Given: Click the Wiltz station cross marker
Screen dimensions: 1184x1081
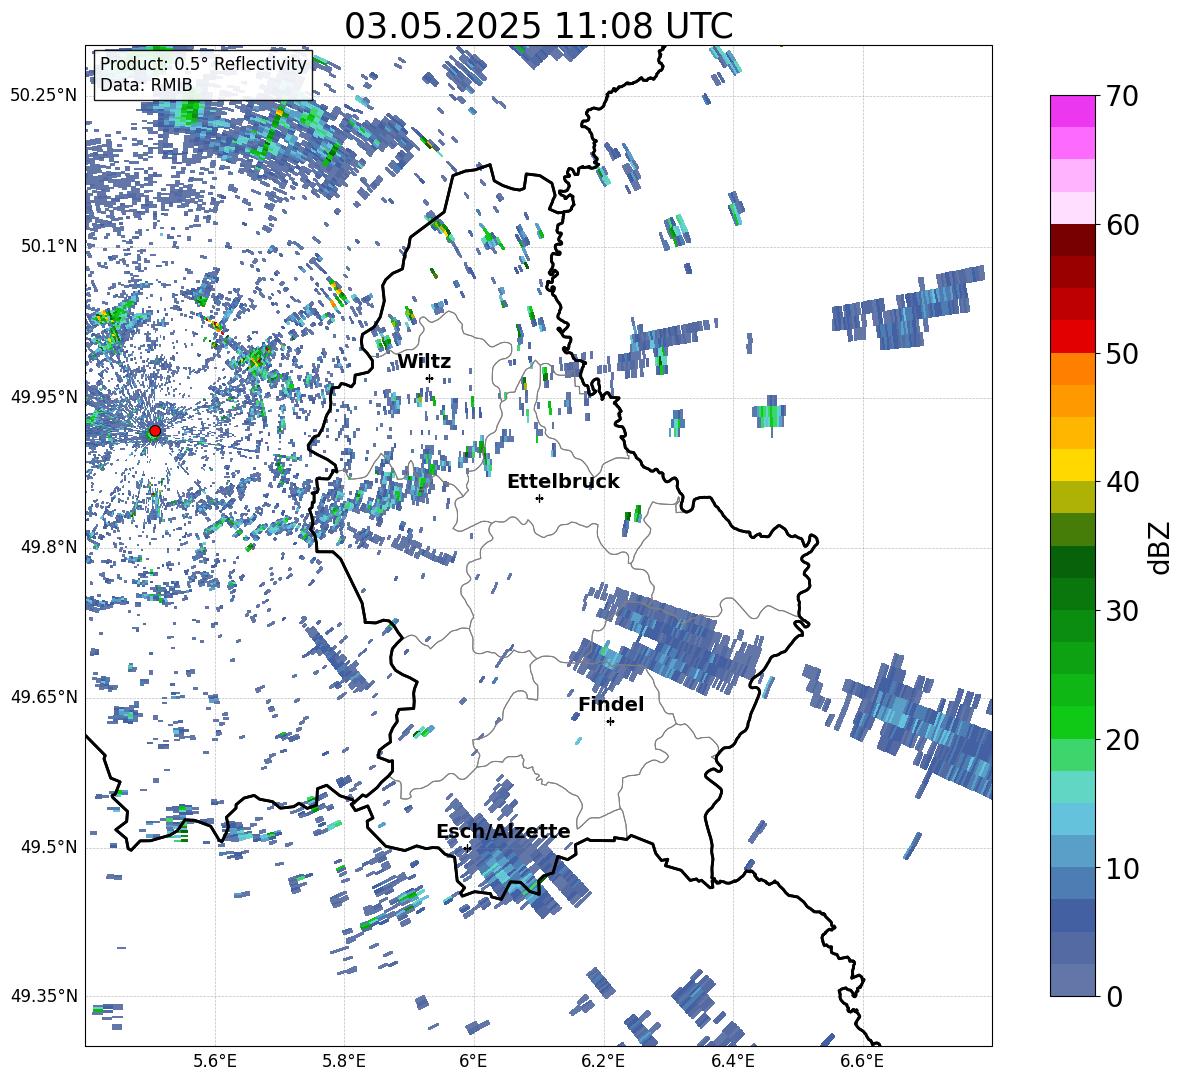Looking at the screenshot, I should (x=430, y=378).
